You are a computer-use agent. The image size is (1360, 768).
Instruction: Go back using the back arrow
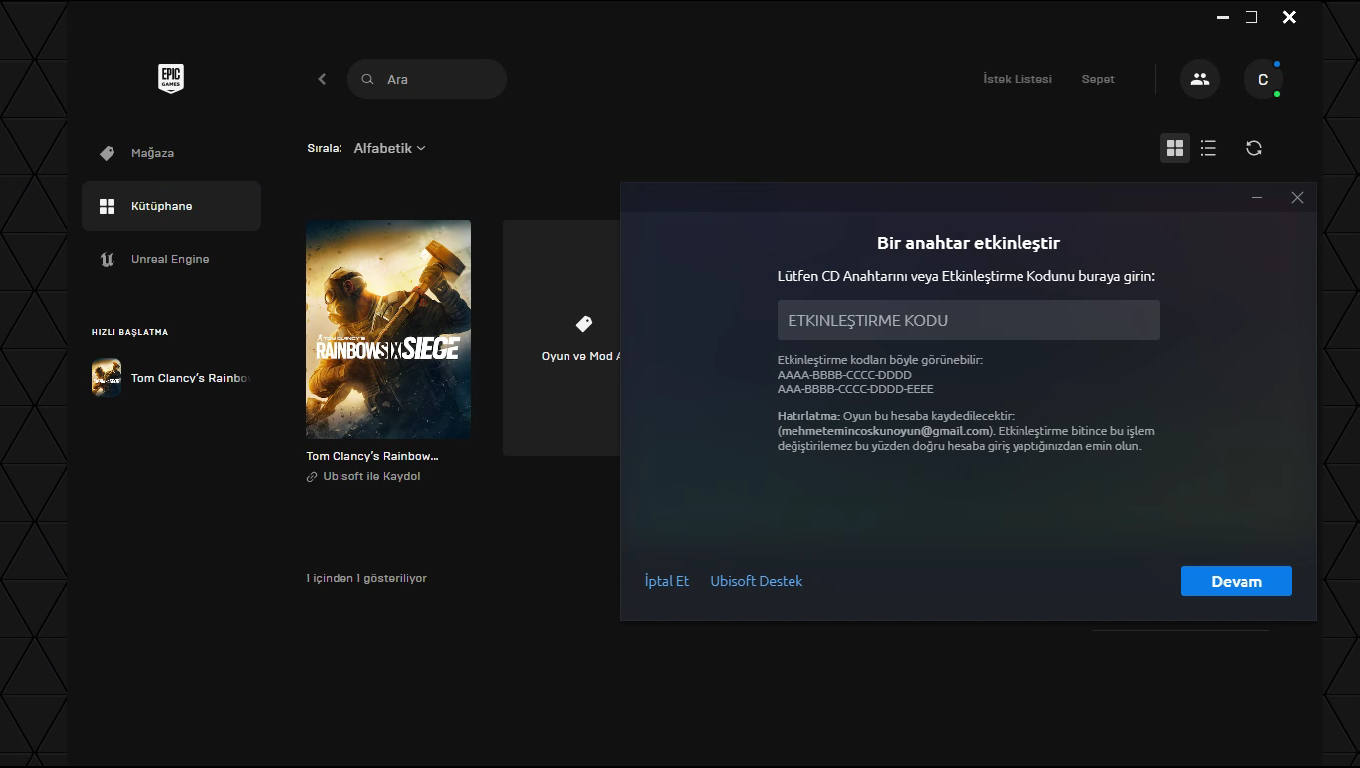click(322, 79)
